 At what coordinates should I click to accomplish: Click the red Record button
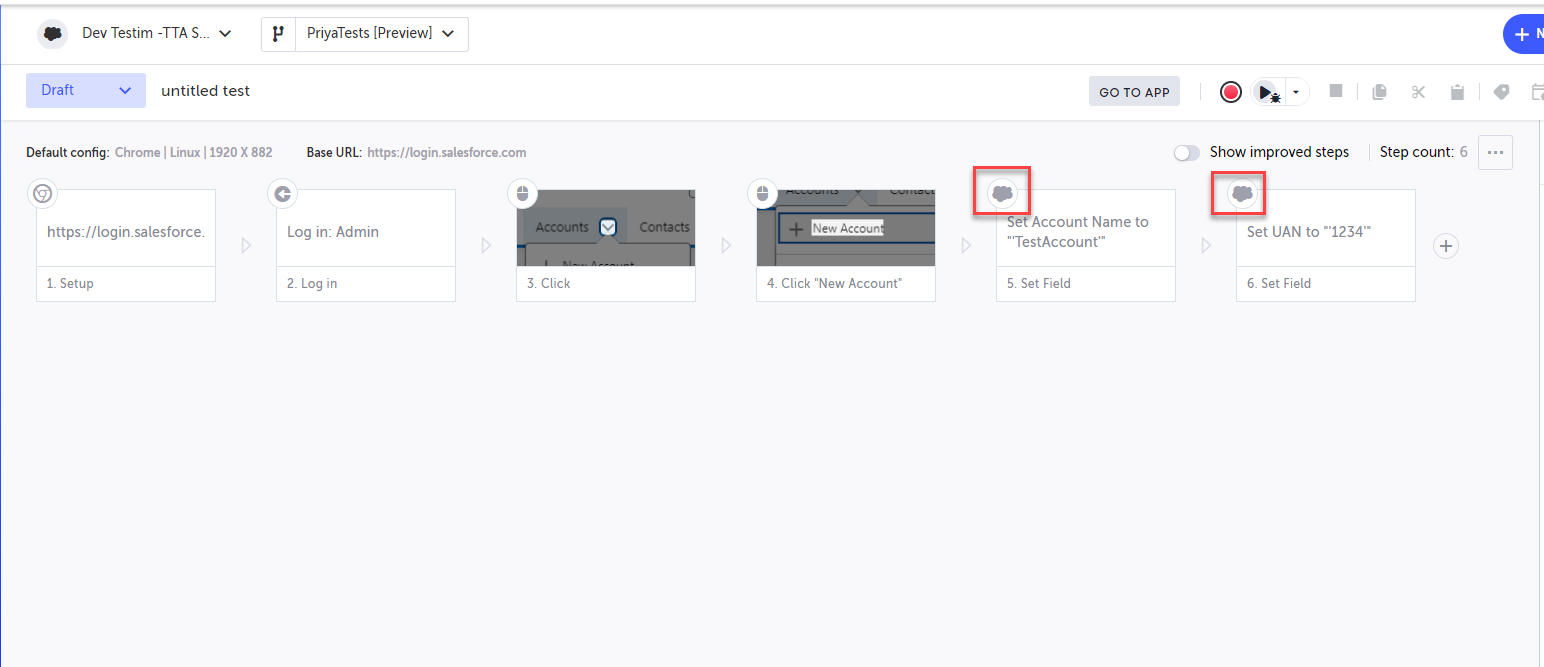1231,92
